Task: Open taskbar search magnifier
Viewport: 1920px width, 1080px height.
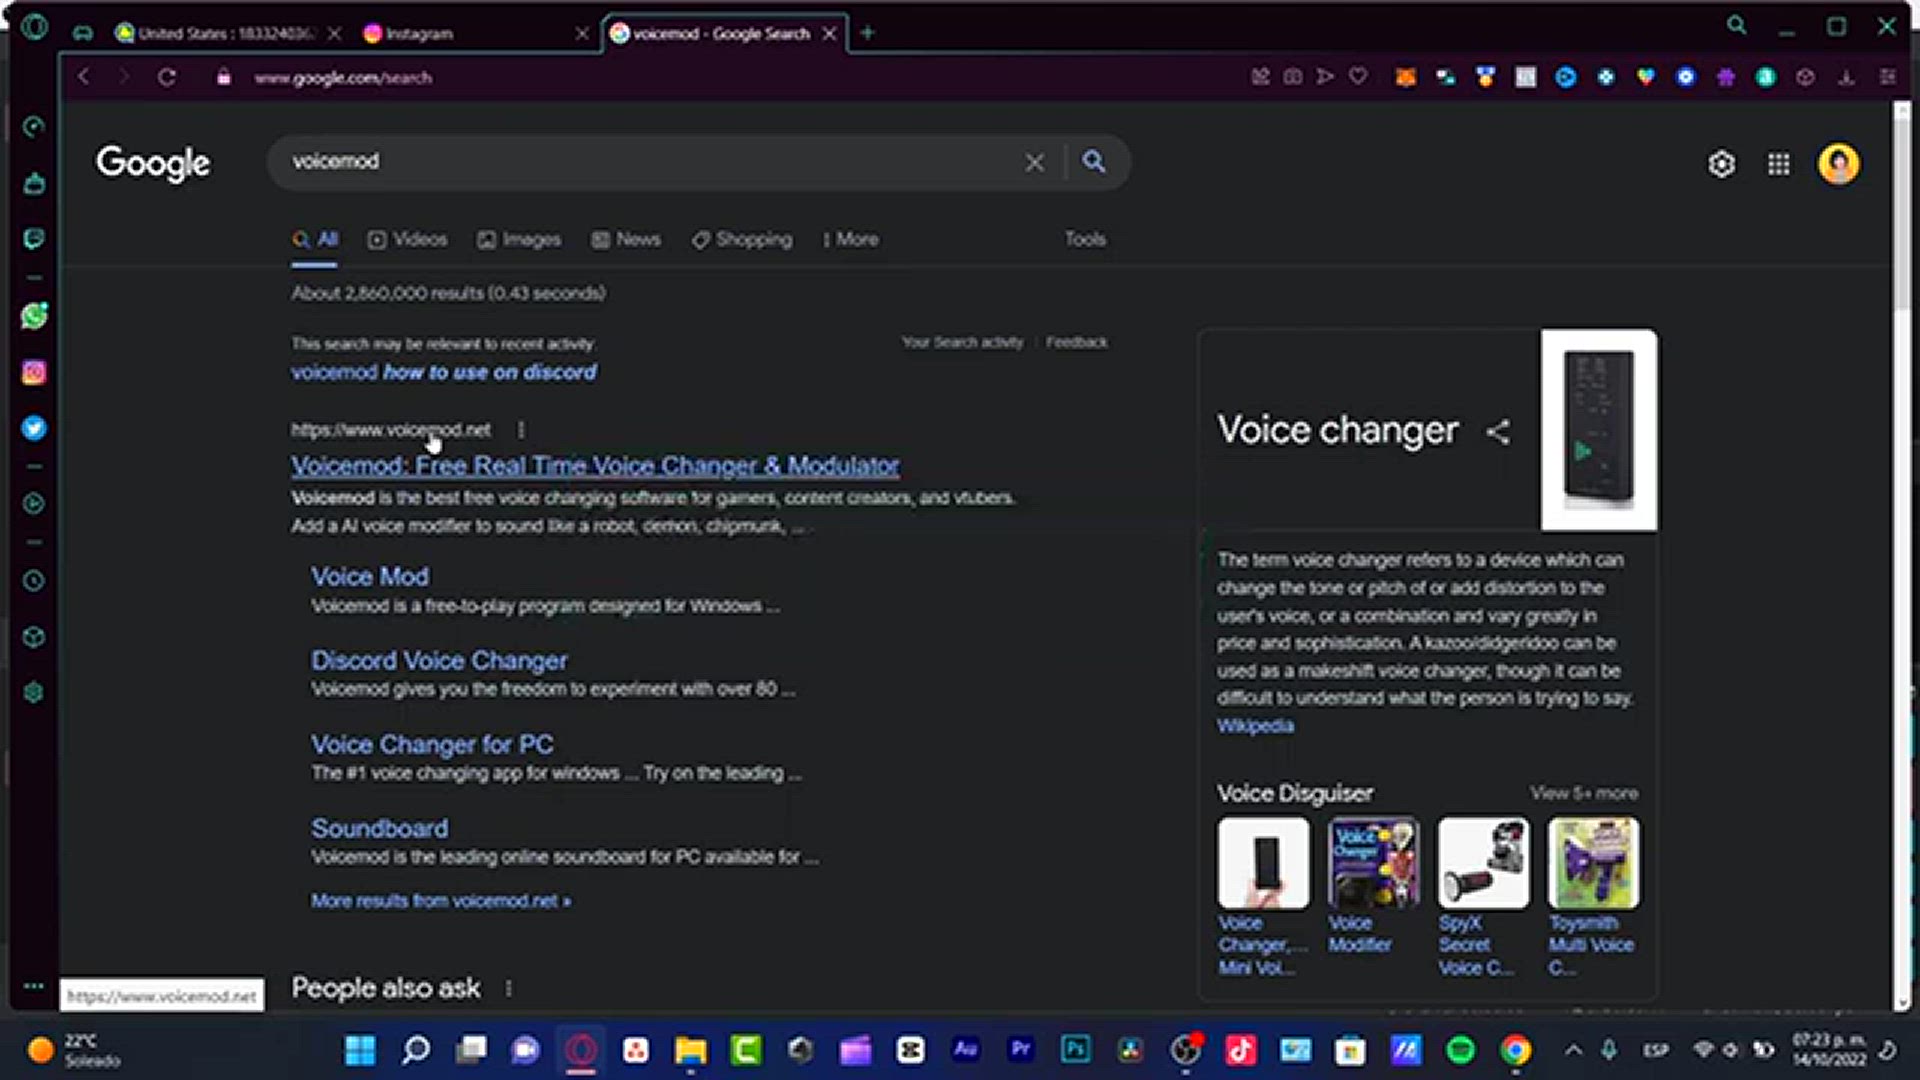Action: point(416,1050)
